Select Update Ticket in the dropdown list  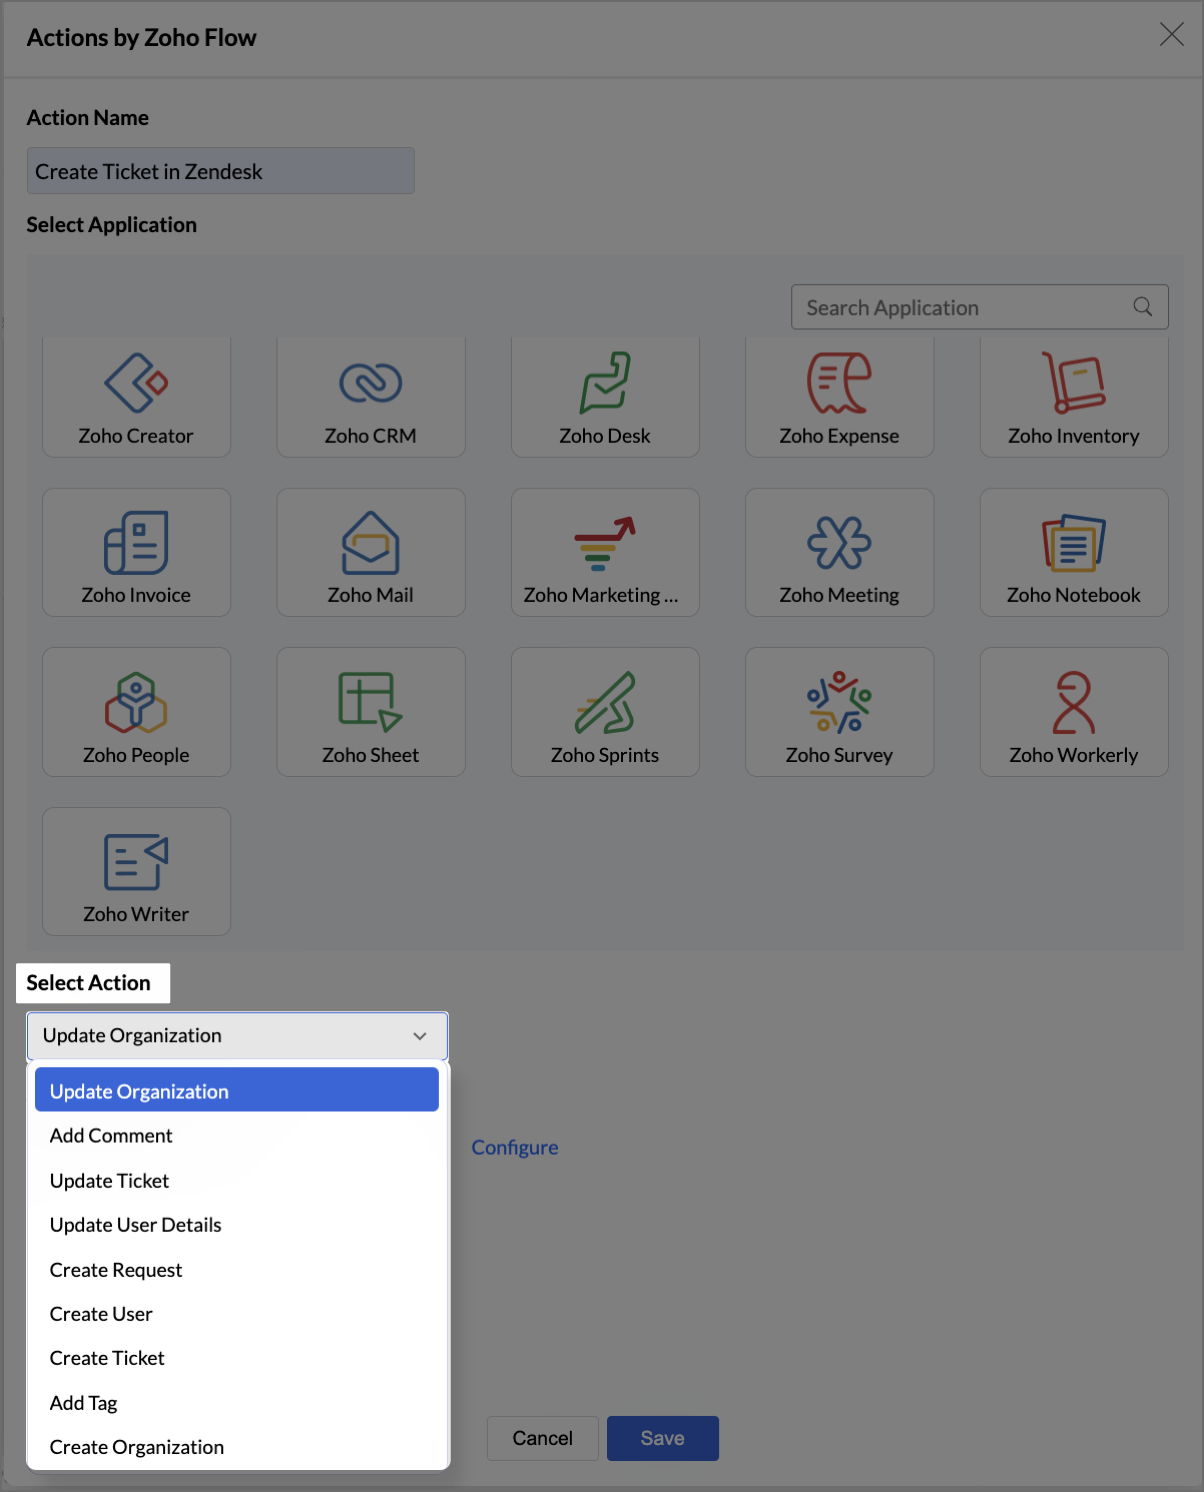[110, 1181]
